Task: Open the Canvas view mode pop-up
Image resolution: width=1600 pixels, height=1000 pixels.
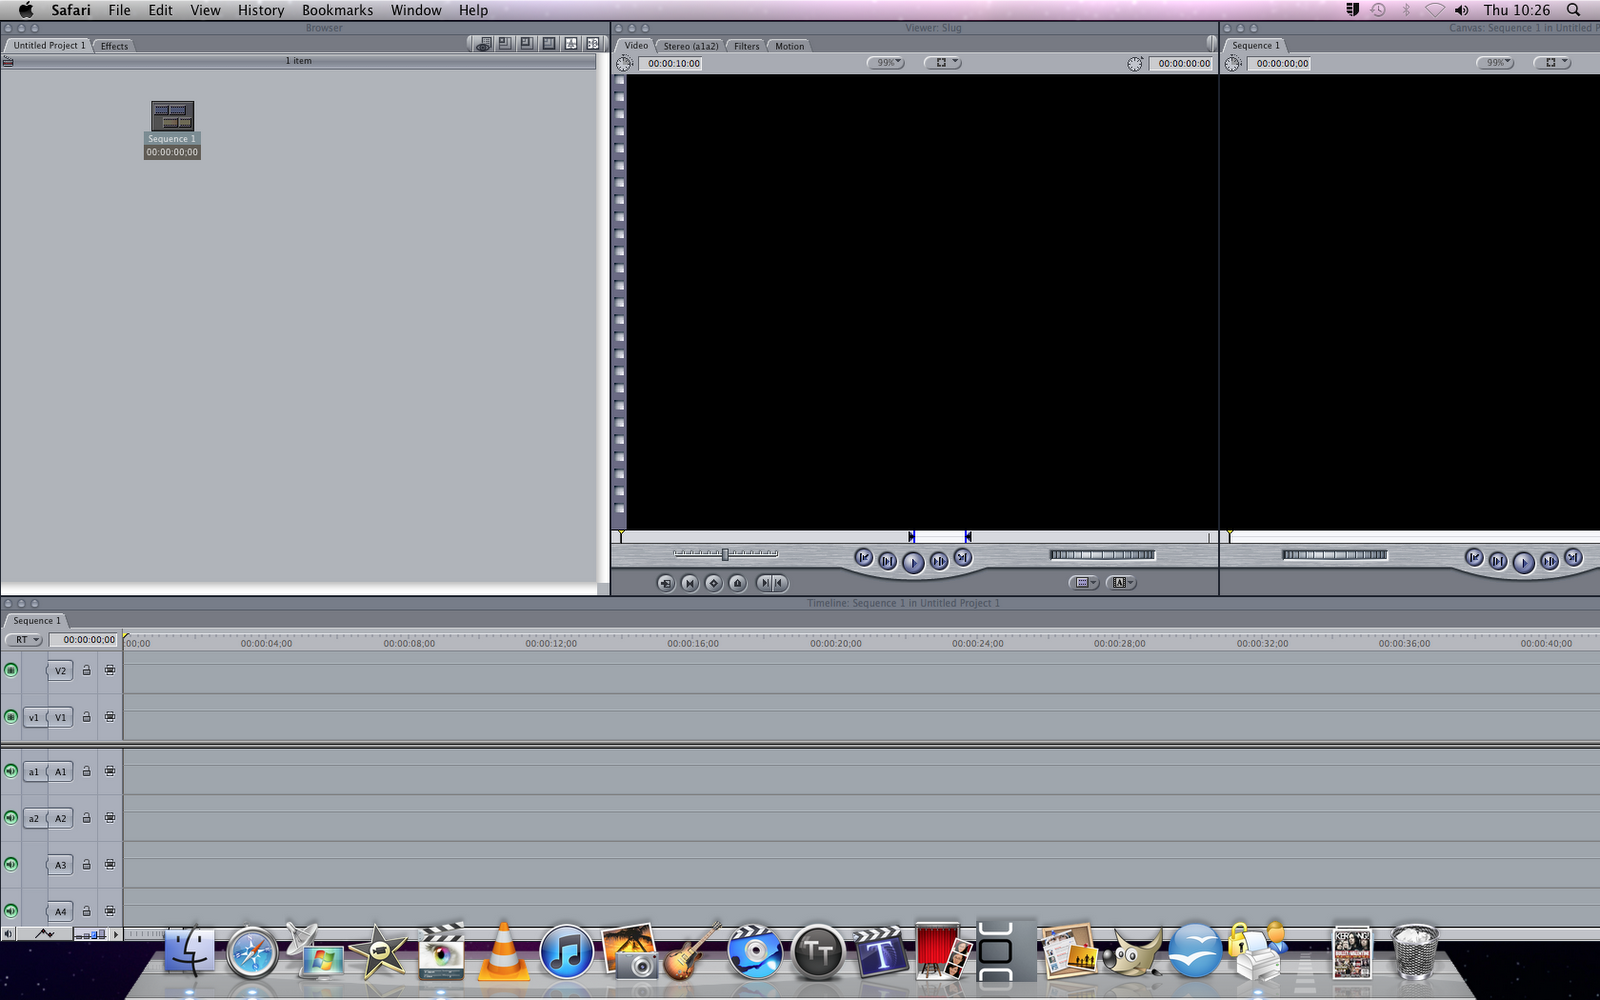Action: pos(1553,63)
